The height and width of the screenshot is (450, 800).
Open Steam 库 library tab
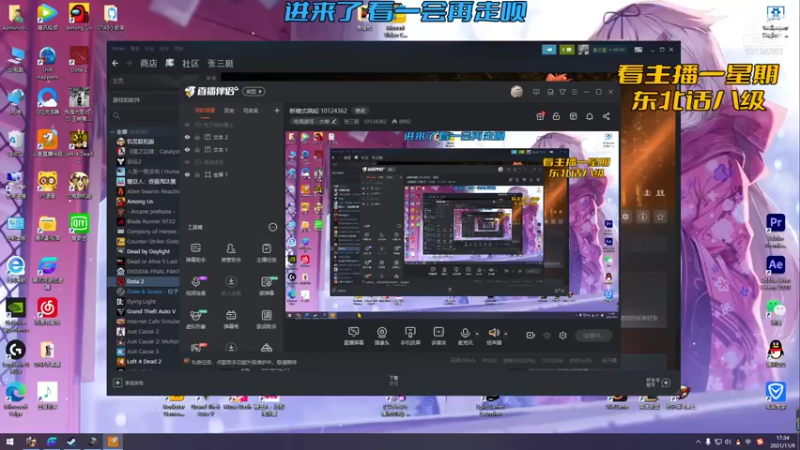point(169,63)
